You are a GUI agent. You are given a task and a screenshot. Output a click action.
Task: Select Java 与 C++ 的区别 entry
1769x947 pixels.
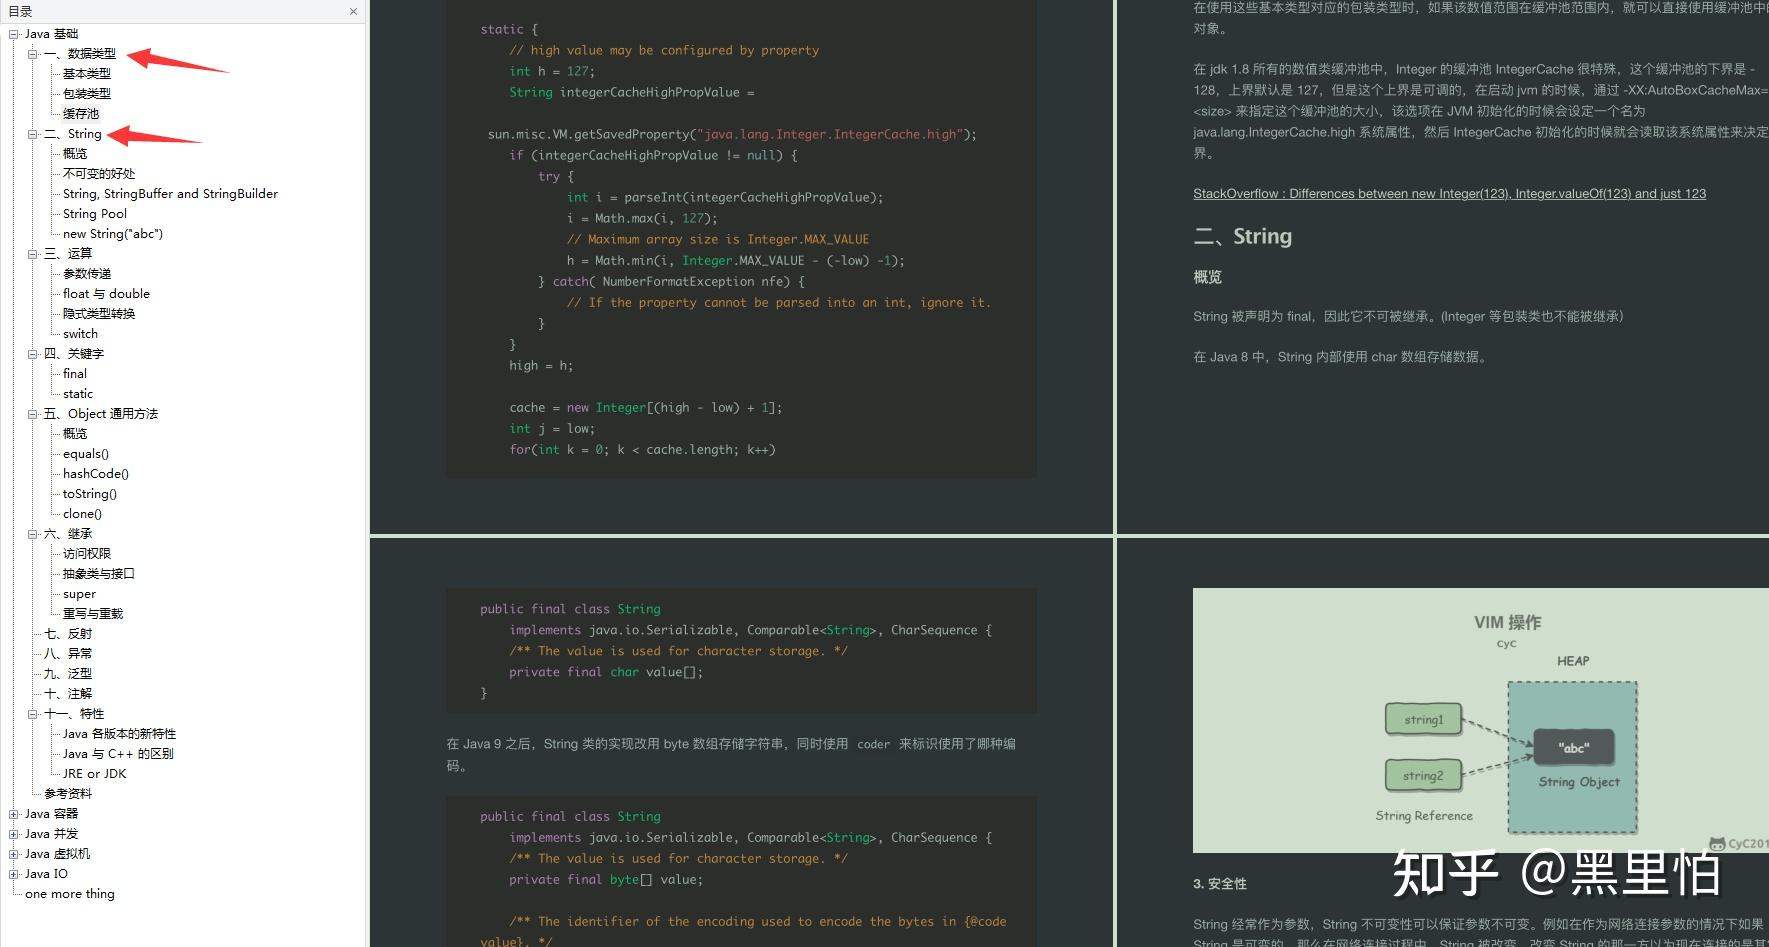pyautogui.click(x=118, y=754)
